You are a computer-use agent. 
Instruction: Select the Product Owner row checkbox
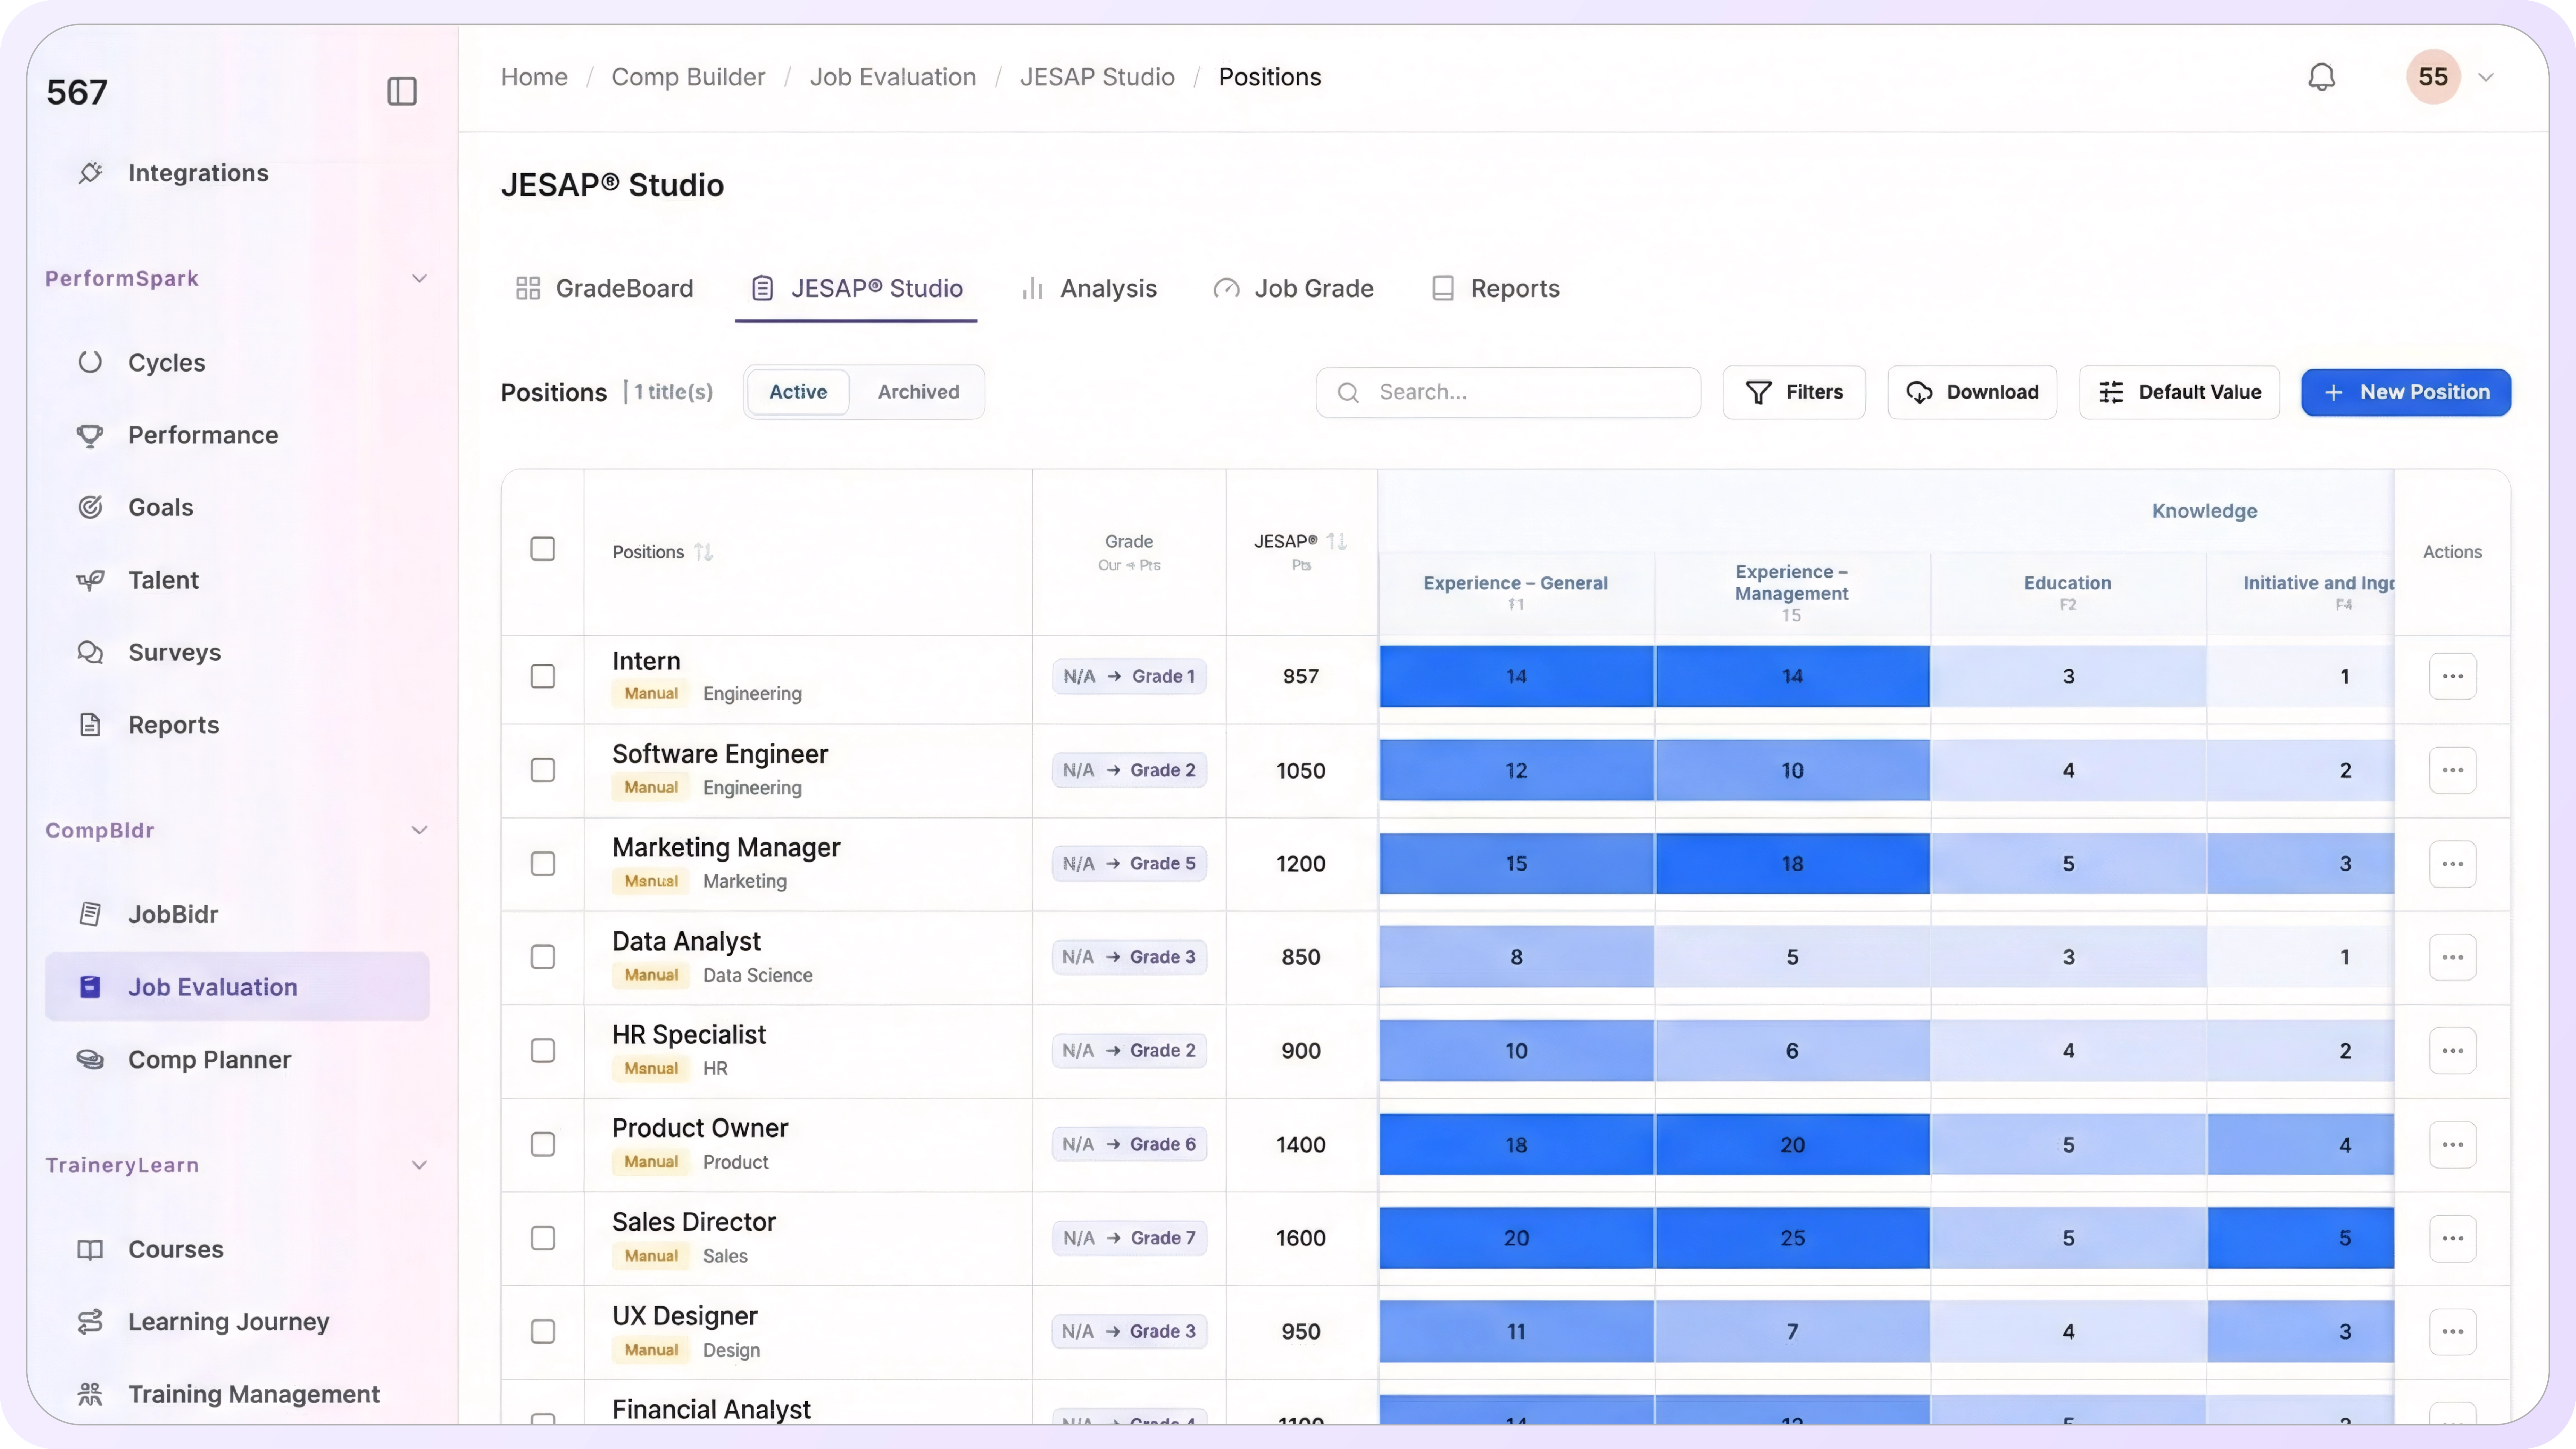pos(543,1144)
